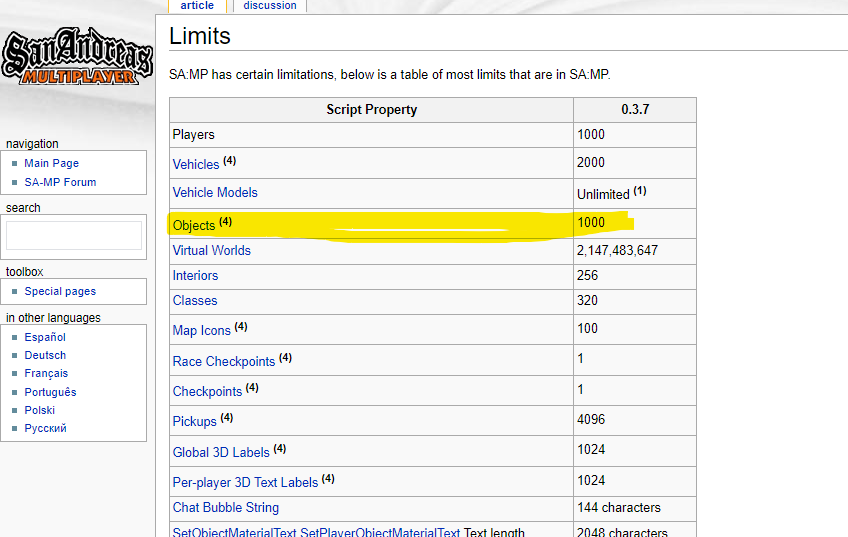This screenshot has height=537, width=848.
Task: Click the Script Property column header
Action: pyautogui.click(x=372, y=110)
